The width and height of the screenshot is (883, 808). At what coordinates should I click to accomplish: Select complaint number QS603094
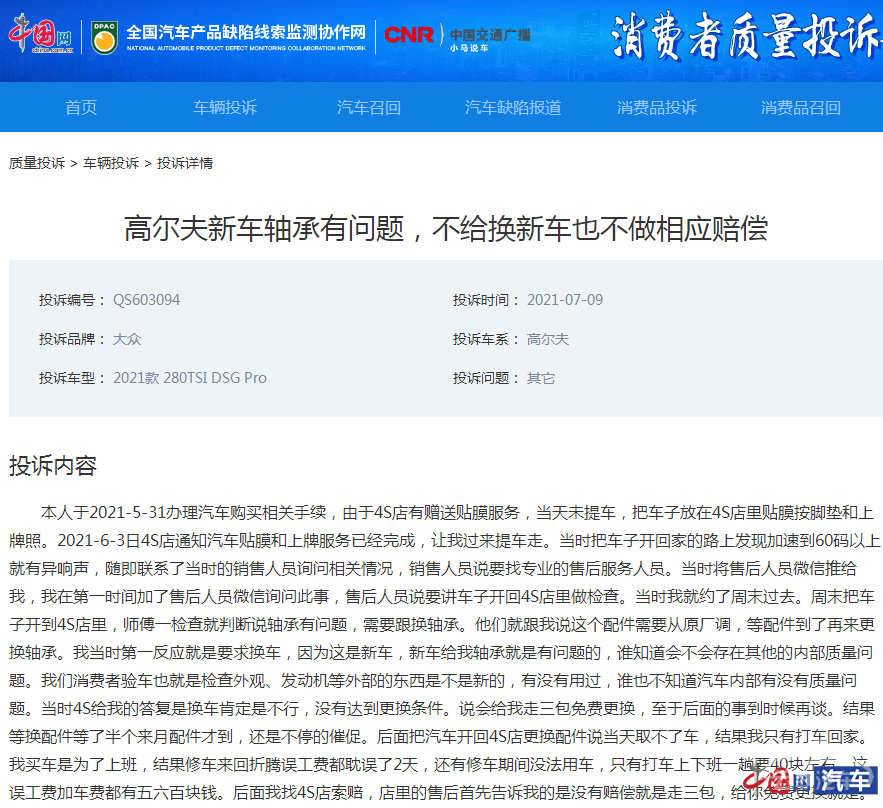coord(146,300)
